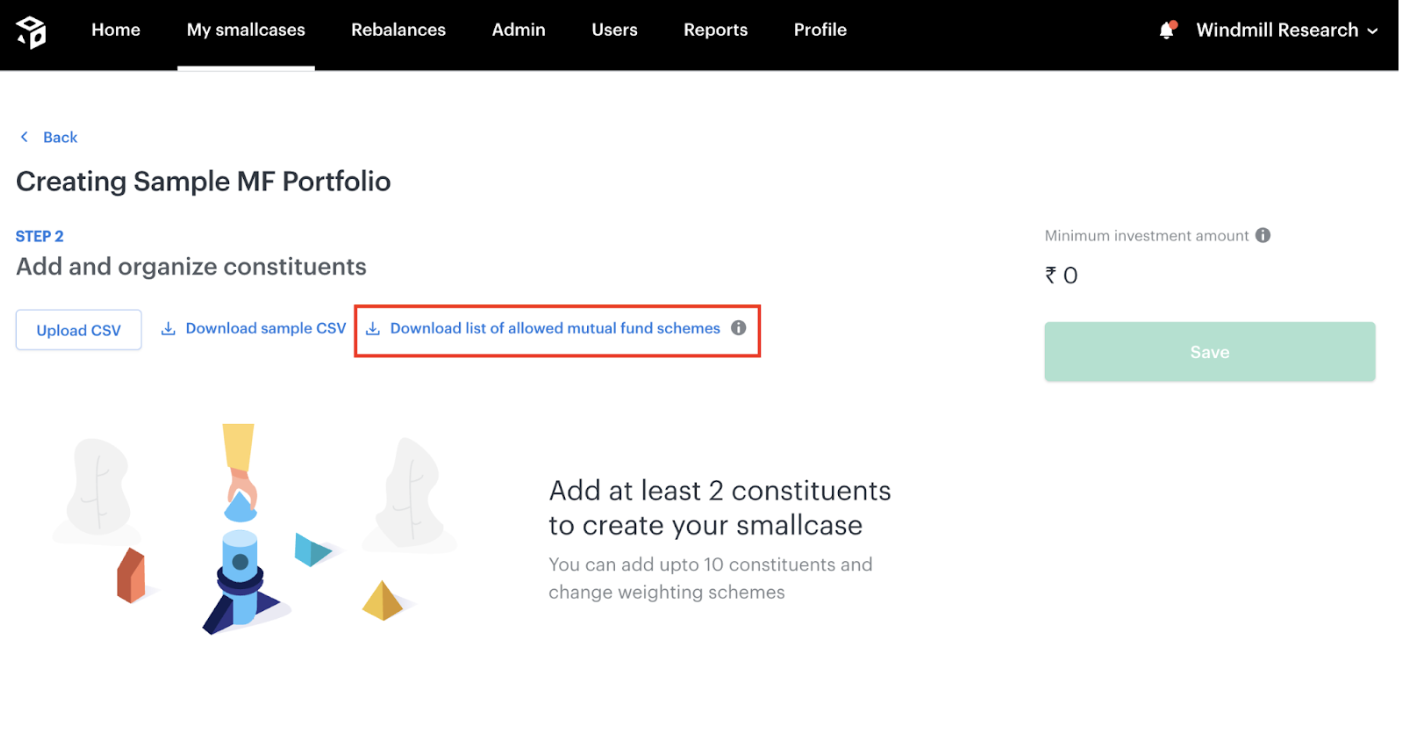Viewport: 1402px width, 734px height.
Task: Click the Back link
Action: click(60, 137)
